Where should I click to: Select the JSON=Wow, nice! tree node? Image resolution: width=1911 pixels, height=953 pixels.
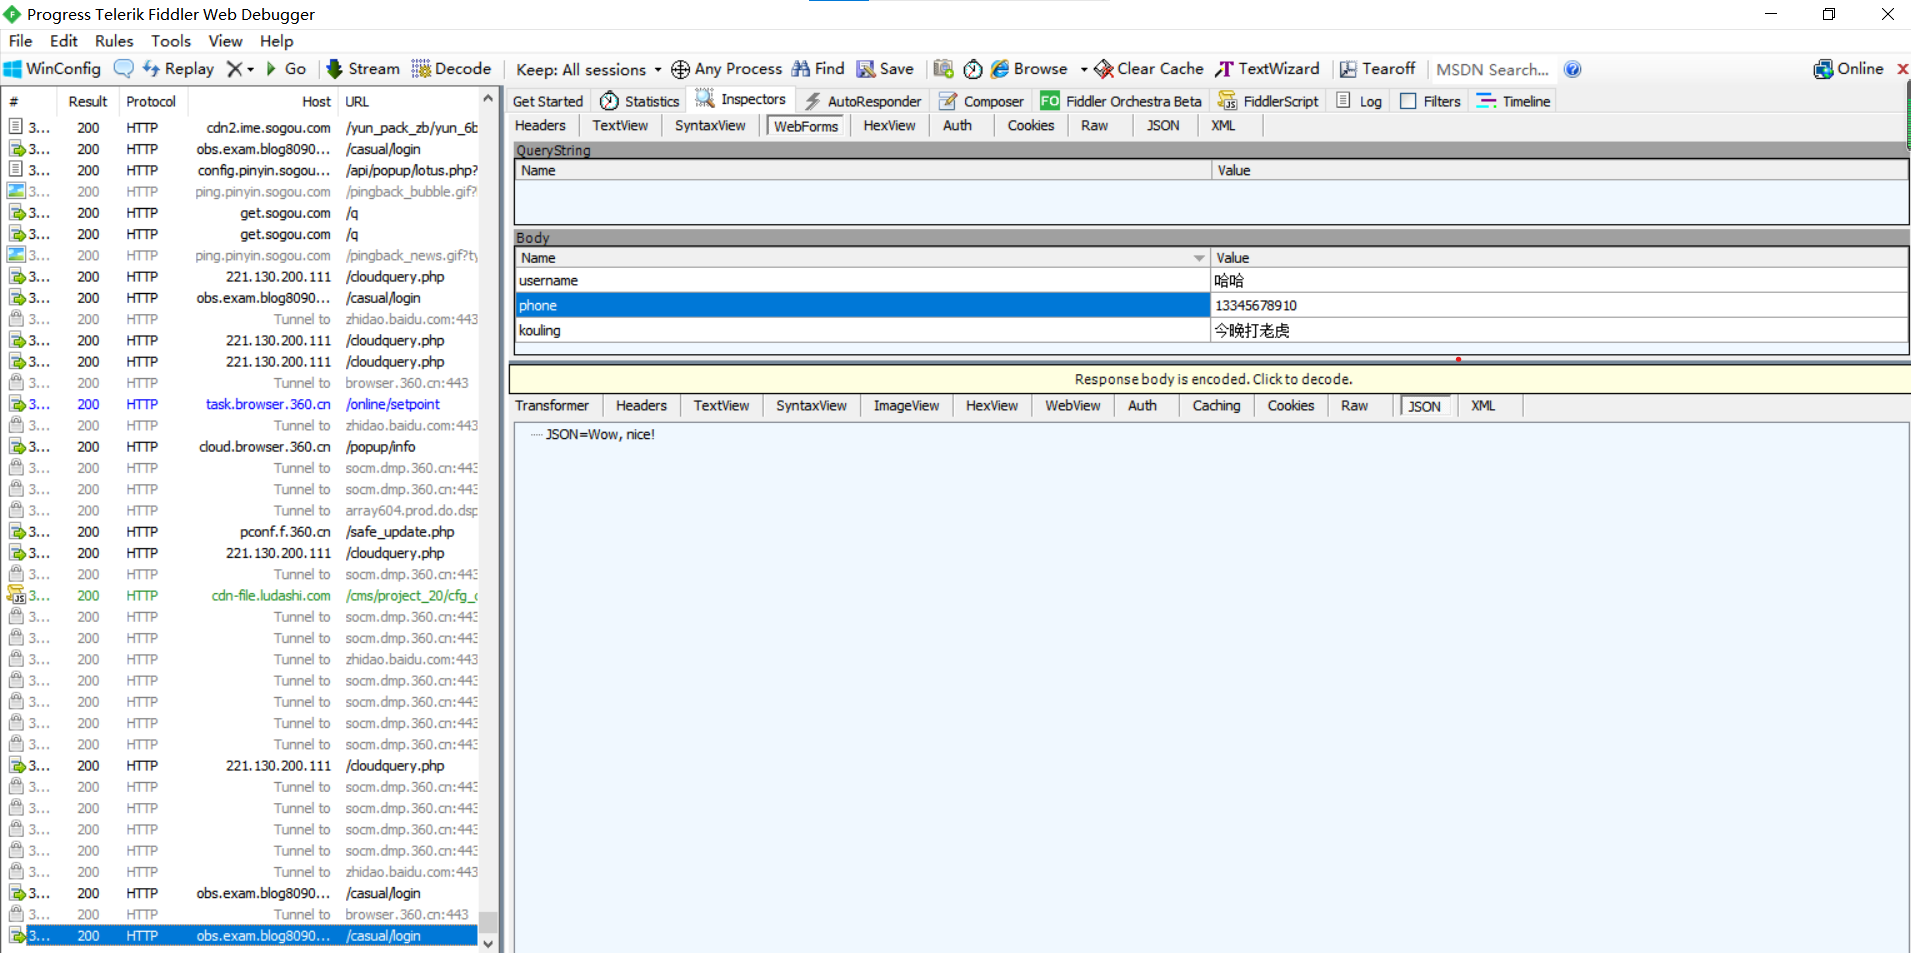tap(600, 434)
